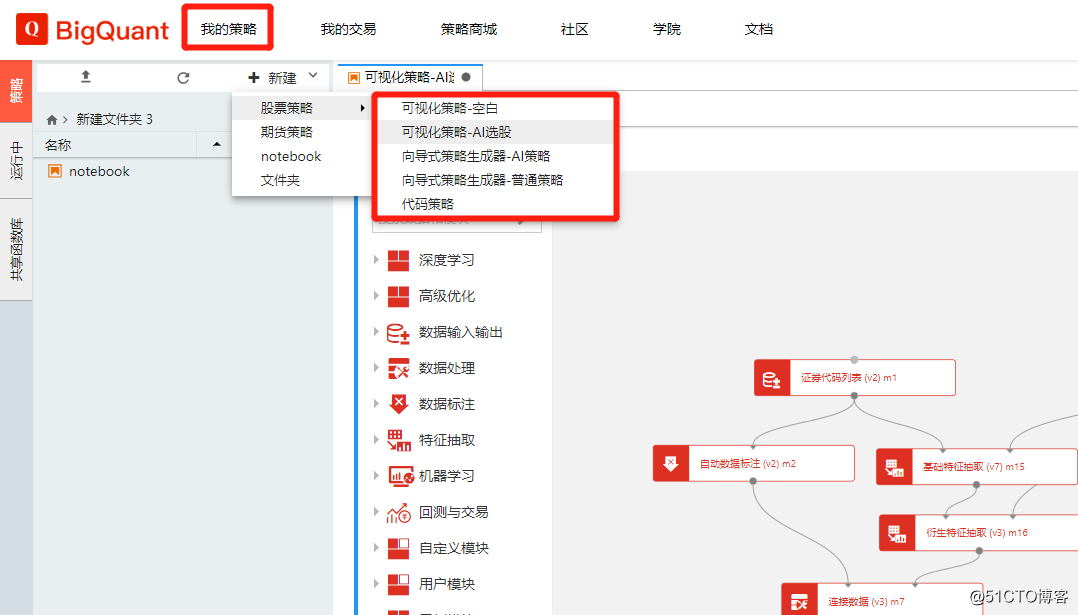This screenshot has width=1078, height=615.
Task: Choose 文件夹 from the new menu
Action: pos(301,180)
